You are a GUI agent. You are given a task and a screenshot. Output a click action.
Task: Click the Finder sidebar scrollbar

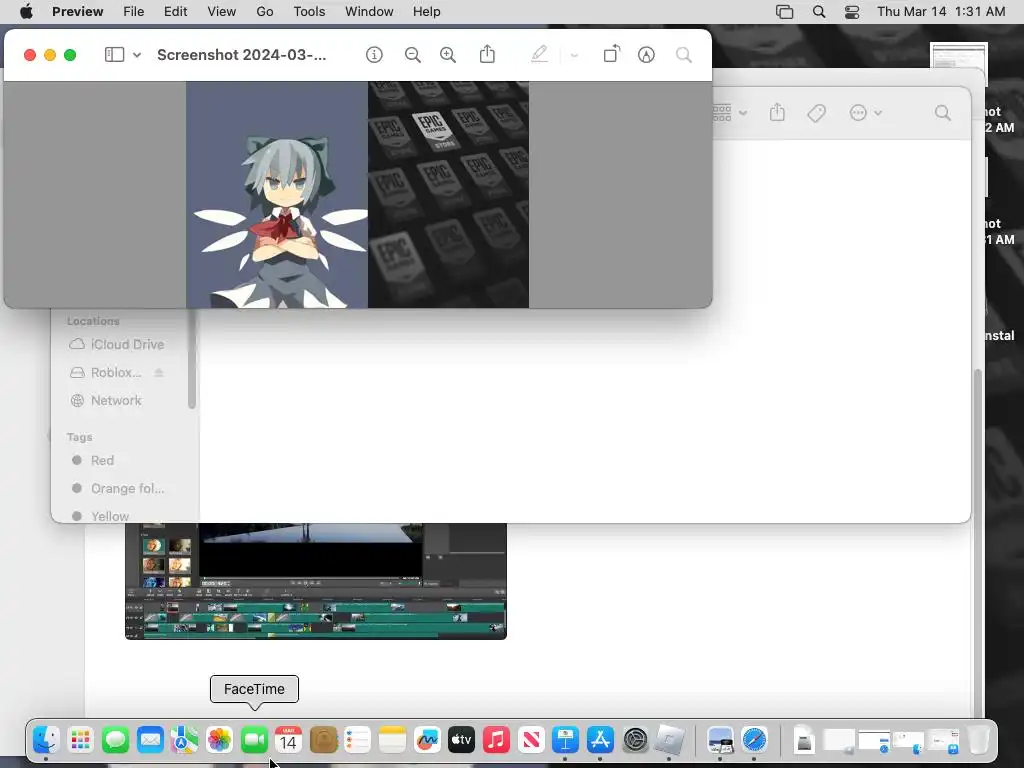(192, 359)
